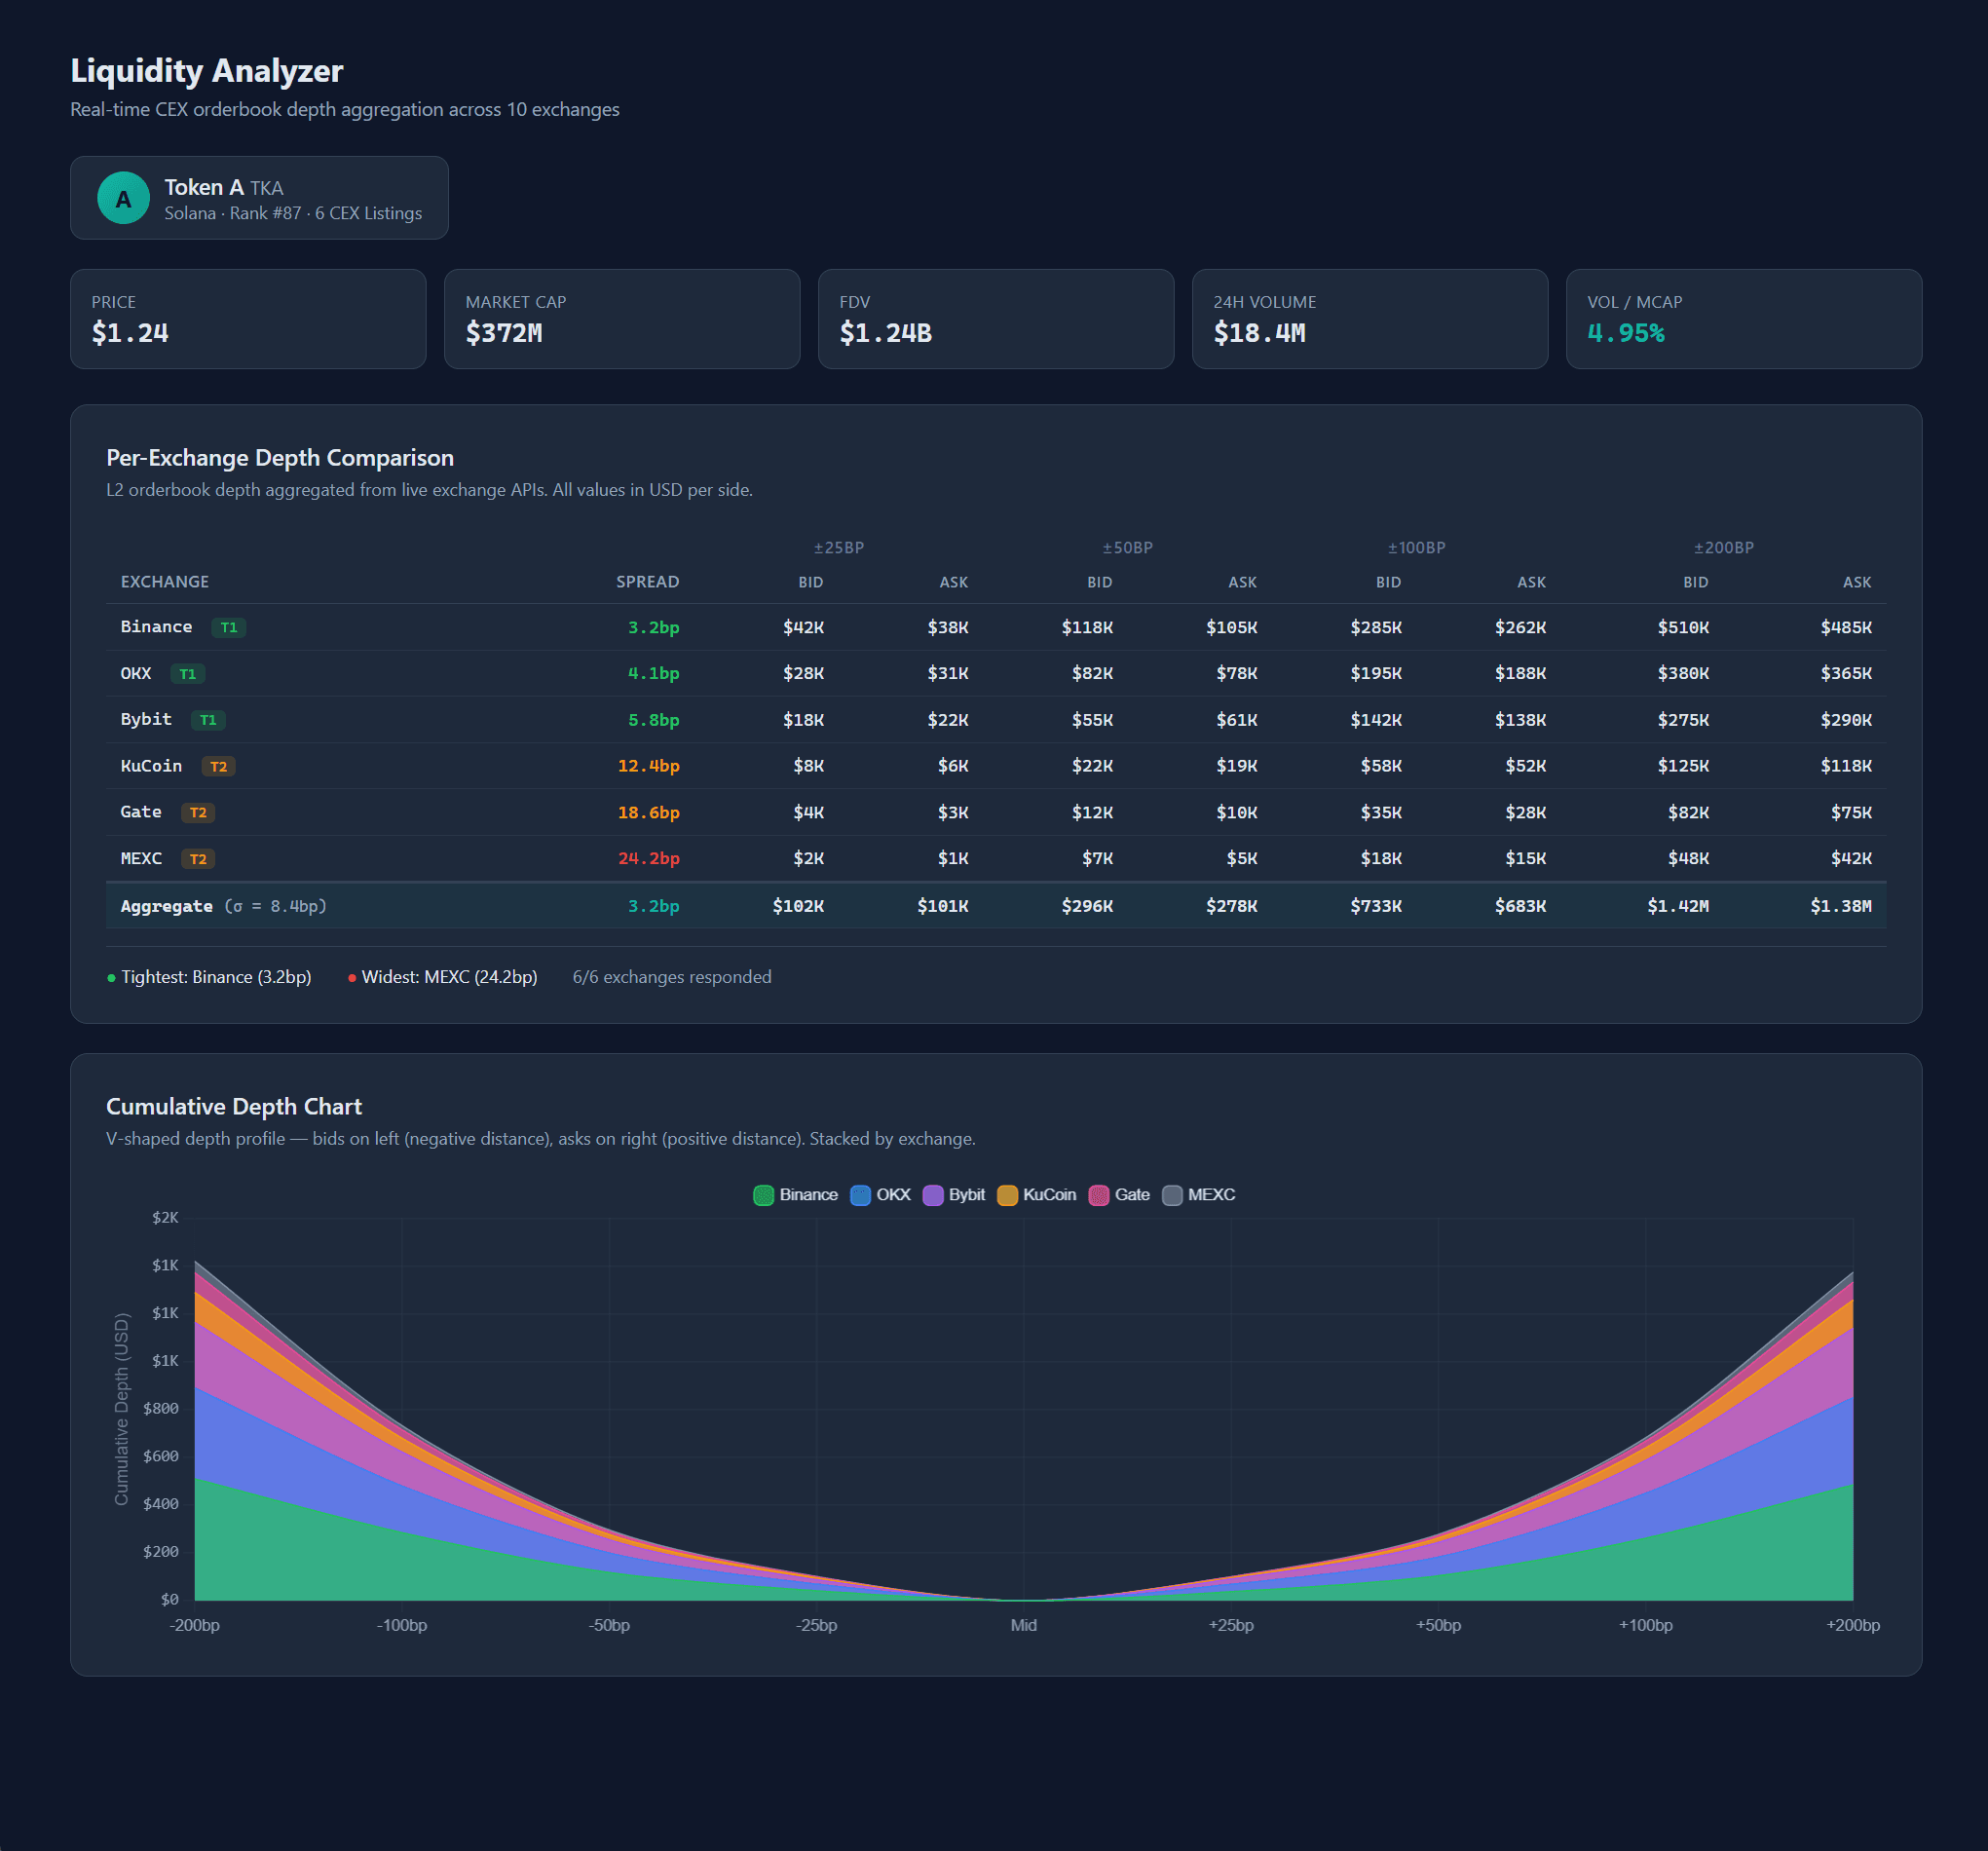This screenshot has width=1988, height=1851.
Task: Select the T2 tier badge beside KuCoin
Action: [219, 766]
